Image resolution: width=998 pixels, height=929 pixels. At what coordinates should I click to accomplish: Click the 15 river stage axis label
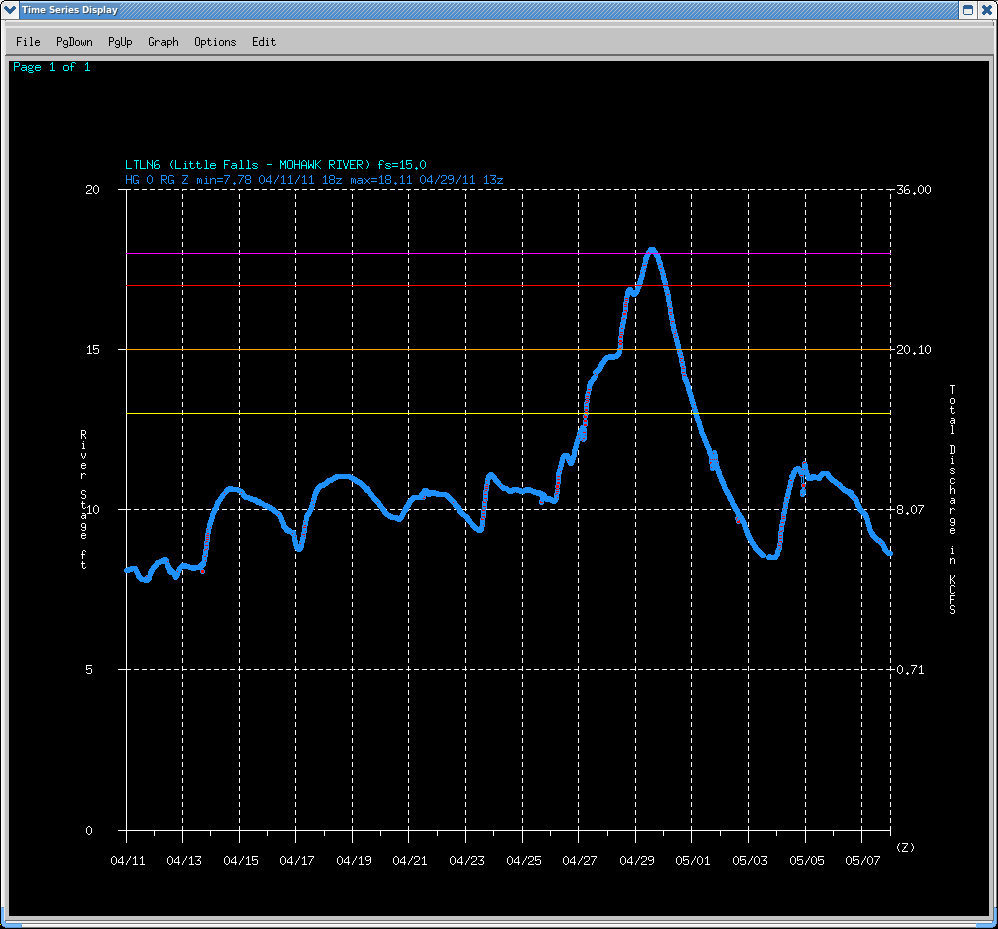tap(93, 349)
